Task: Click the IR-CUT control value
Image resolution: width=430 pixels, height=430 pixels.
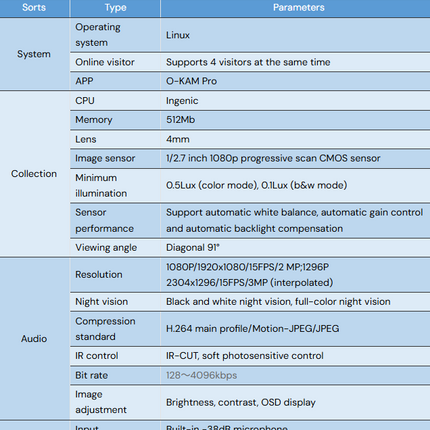Action: 245,356
